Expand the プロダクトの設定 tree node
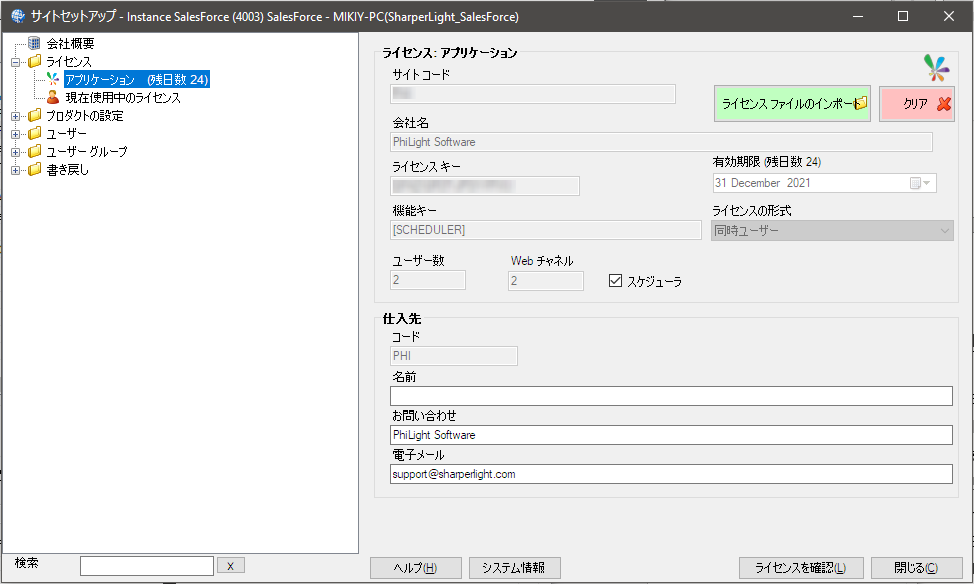Screen dimensions: 974x584 tap(16, 116)
